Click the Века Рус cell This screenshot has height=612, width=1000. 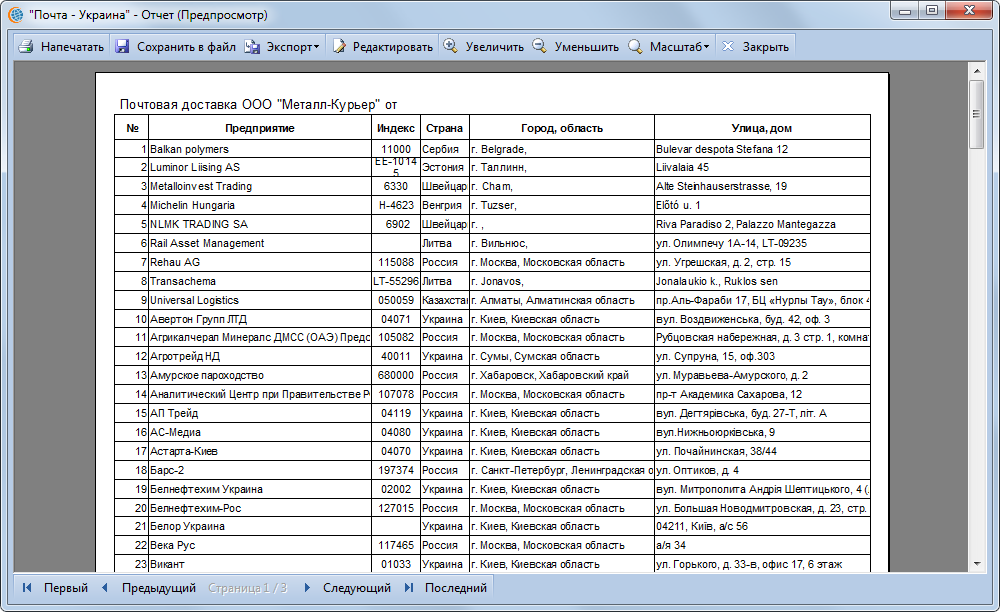260,546
